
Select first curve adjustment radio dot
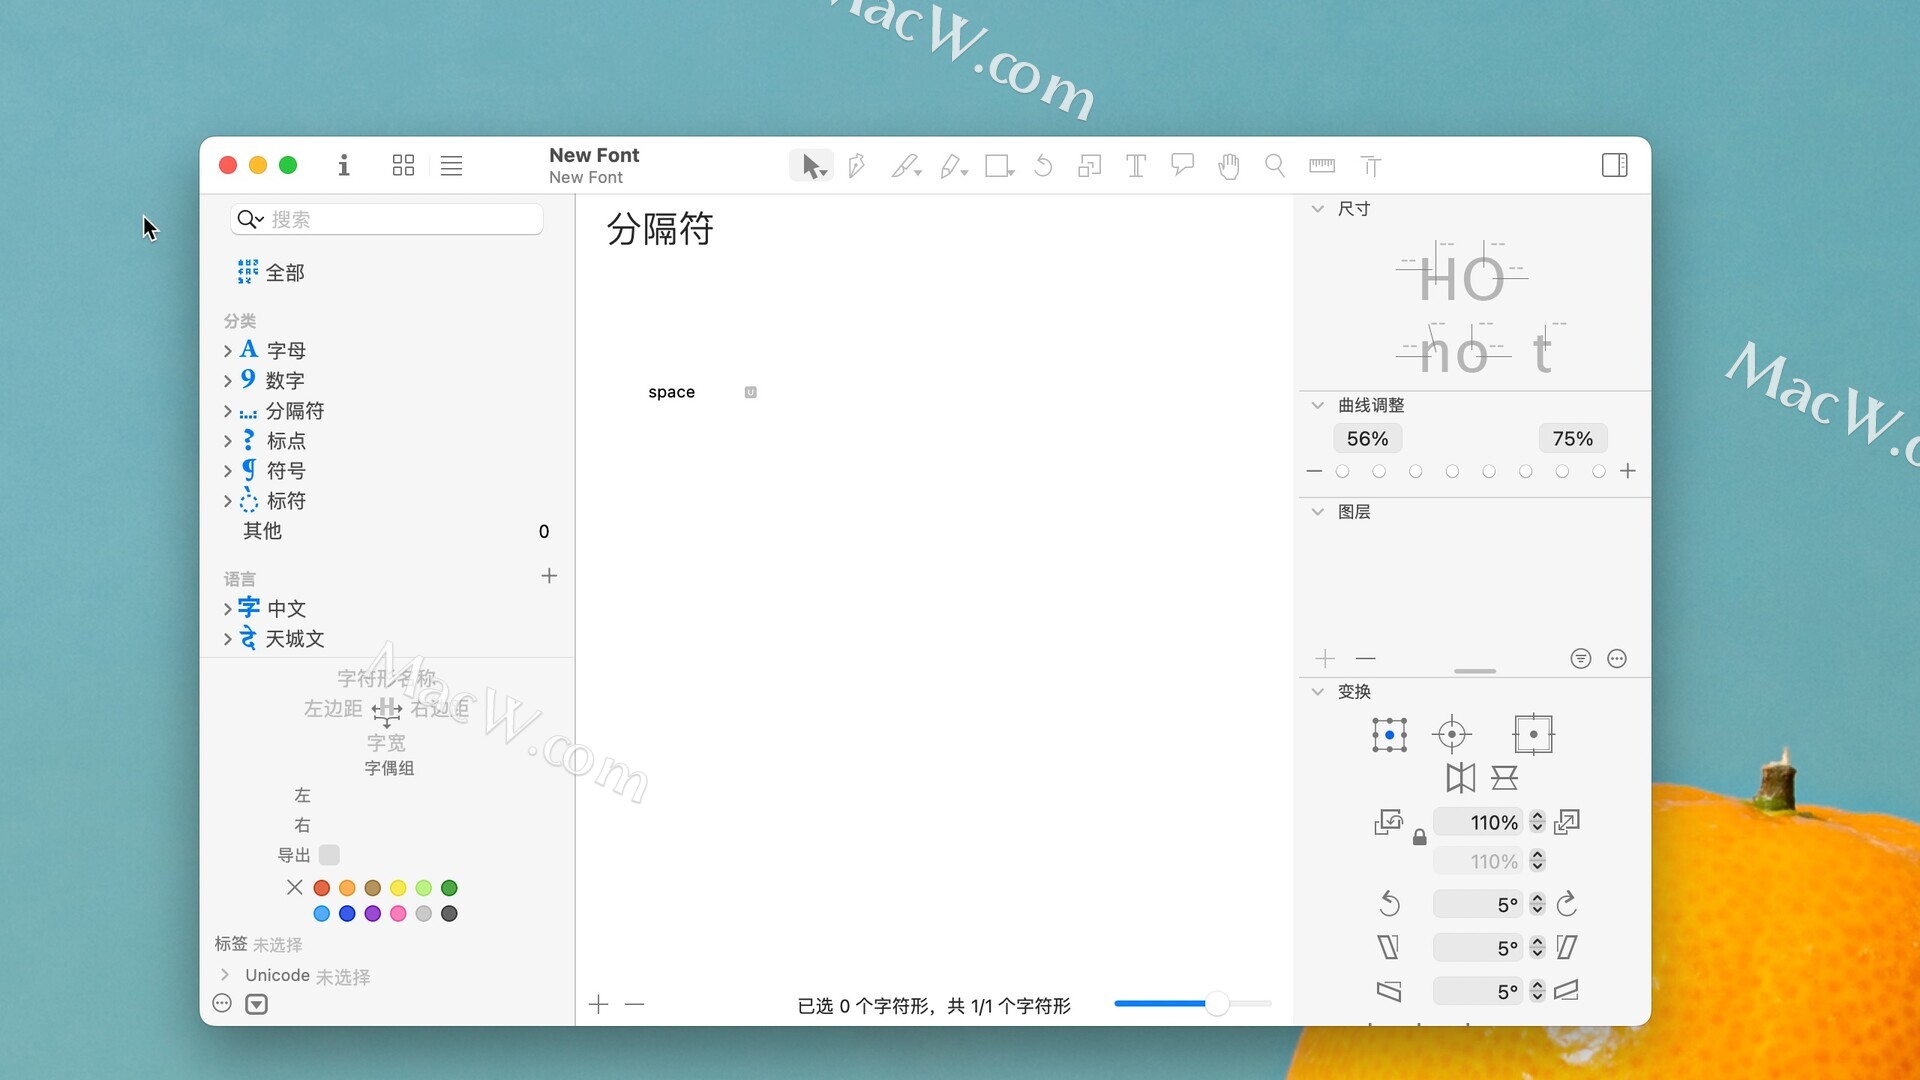(x=1342, y=471)
